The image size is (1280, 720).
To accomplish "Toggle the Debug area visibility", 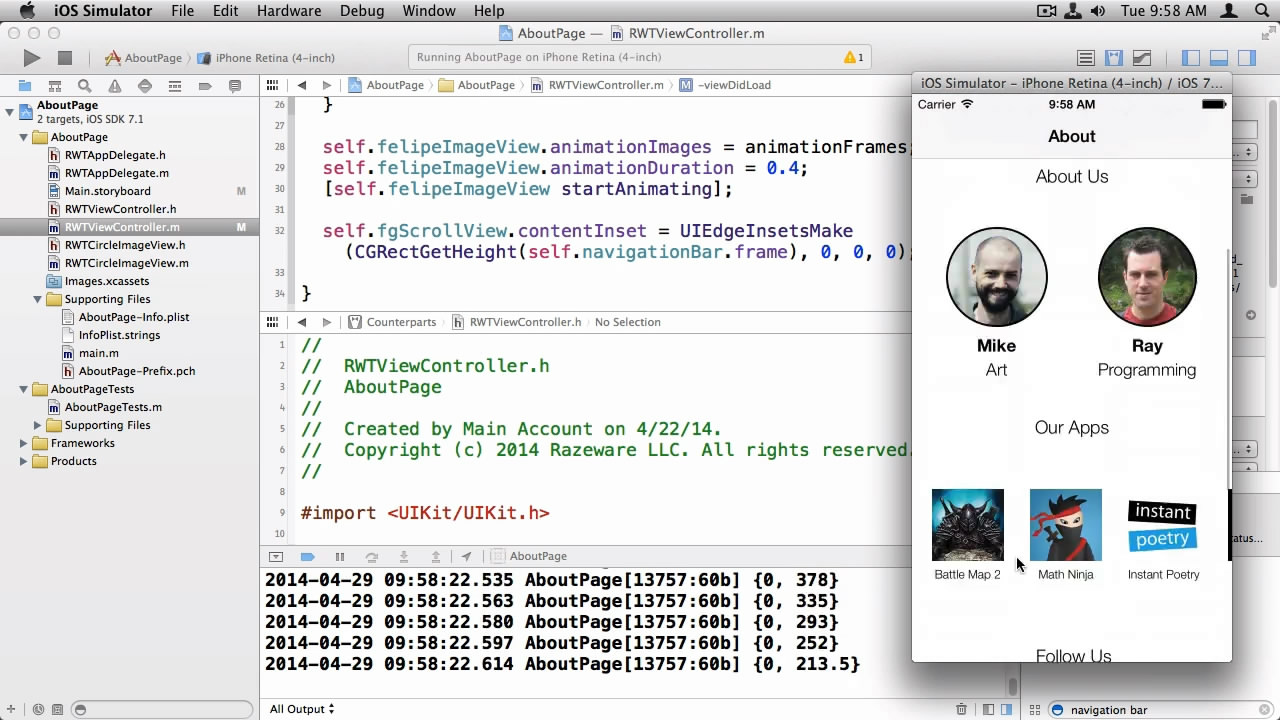I will (x=1218, y=58).
